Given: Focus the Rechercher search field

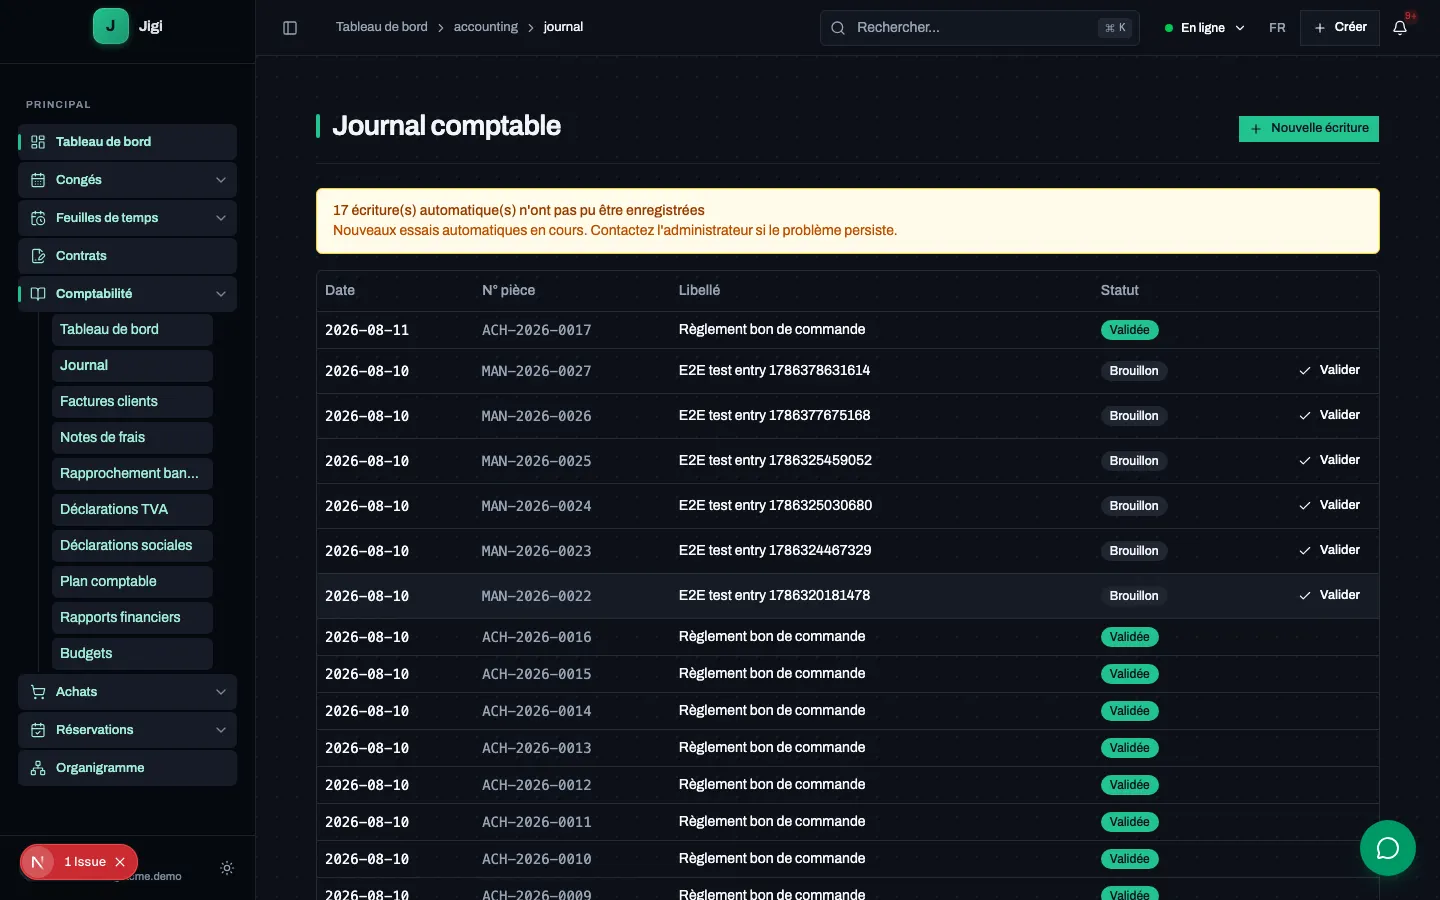Looking at the screenshot, I should pyautogui.click(x=980, y=28).
